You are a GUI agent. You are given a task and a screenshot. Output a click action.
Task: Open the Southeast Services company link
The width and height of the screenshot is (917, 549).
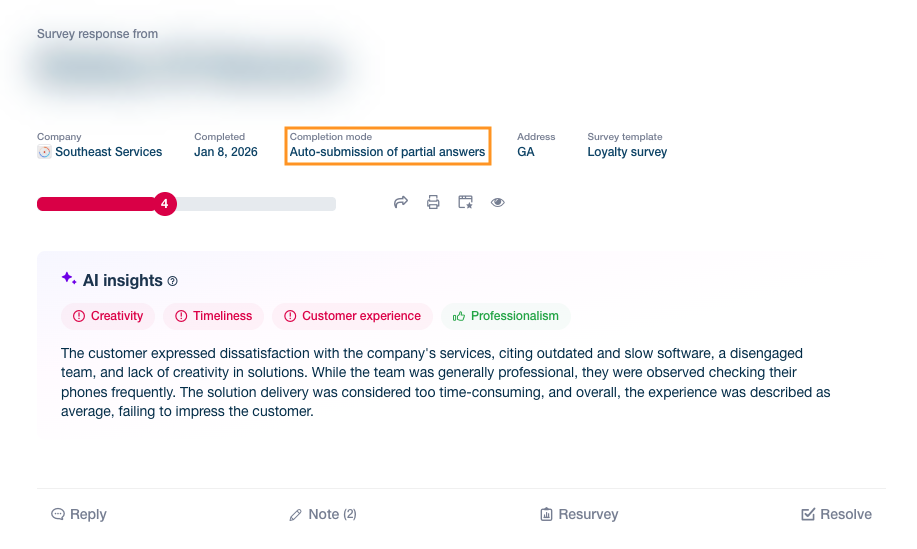[108, 153]
